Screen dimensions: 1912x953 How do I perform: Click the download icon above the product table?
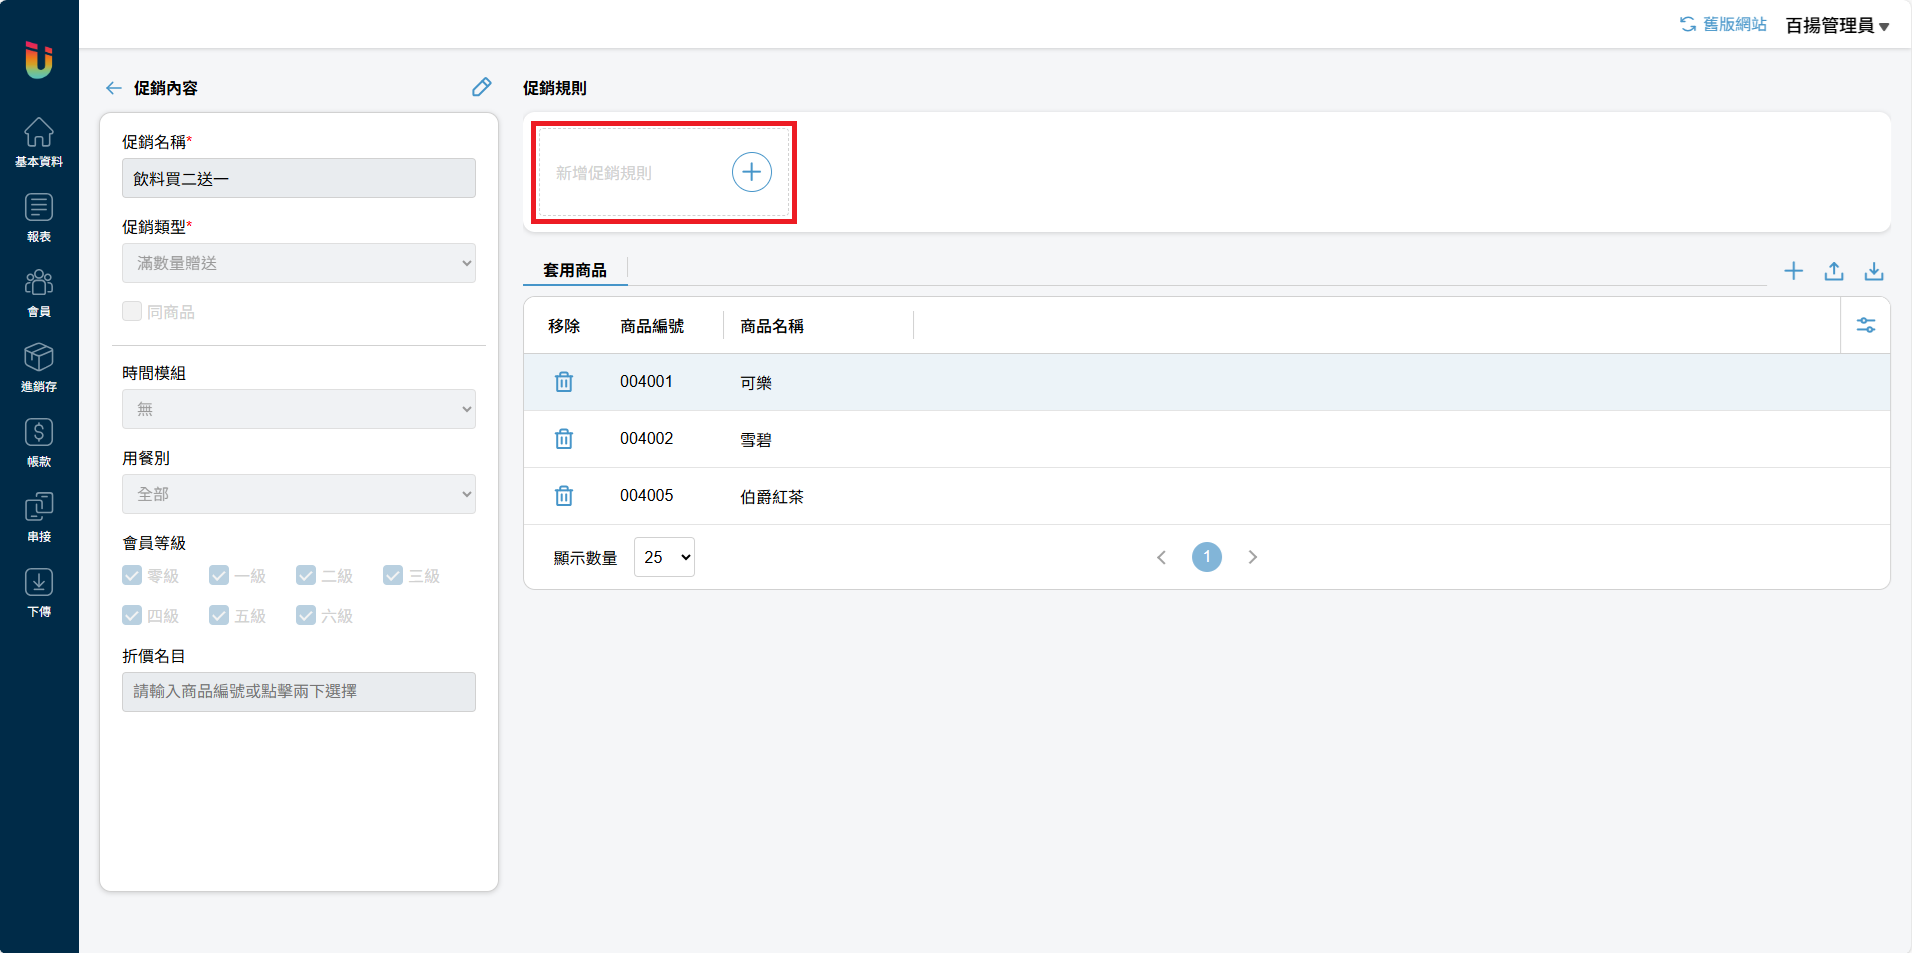pos(1873,271)
